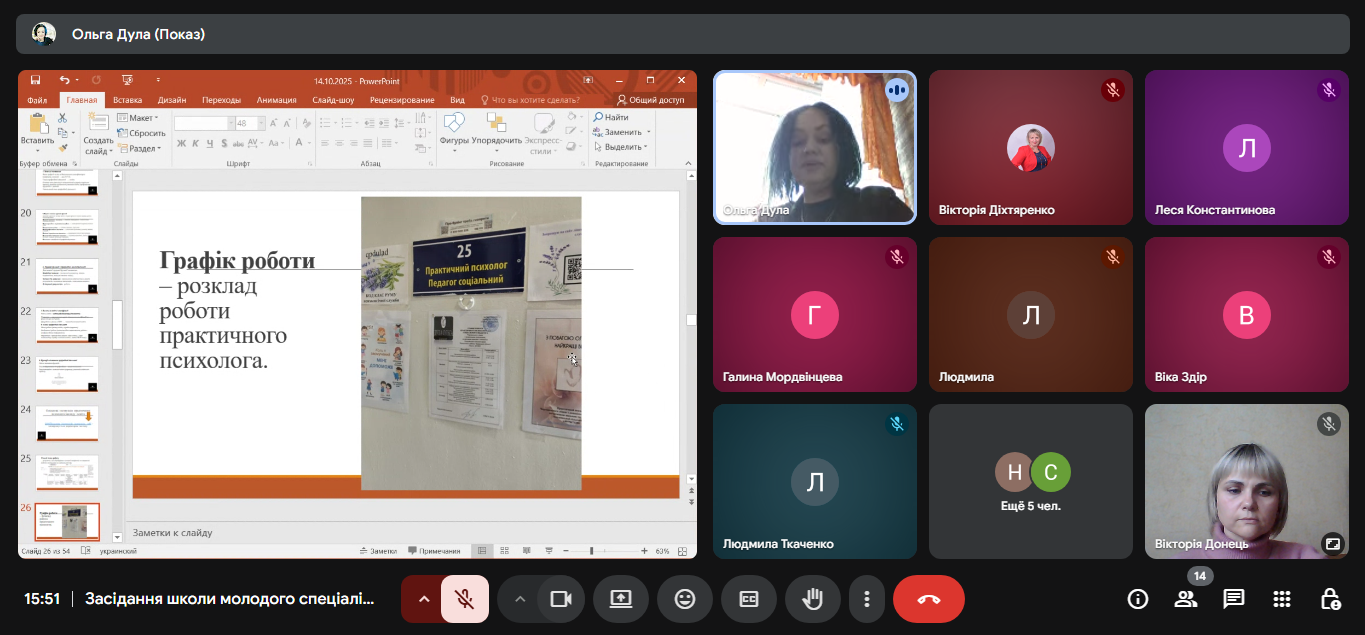1365x635 pixels.
Task: Start screen presentation with share button
Action: [x=621, y=599]
